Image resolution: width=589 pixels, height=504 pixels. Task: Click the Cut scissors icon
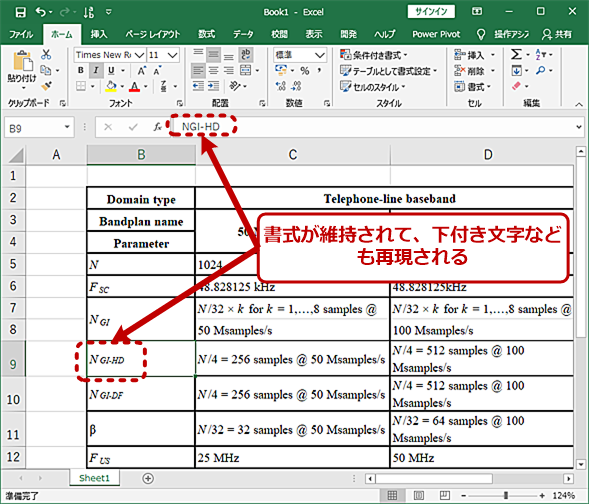tap(46, 54)
